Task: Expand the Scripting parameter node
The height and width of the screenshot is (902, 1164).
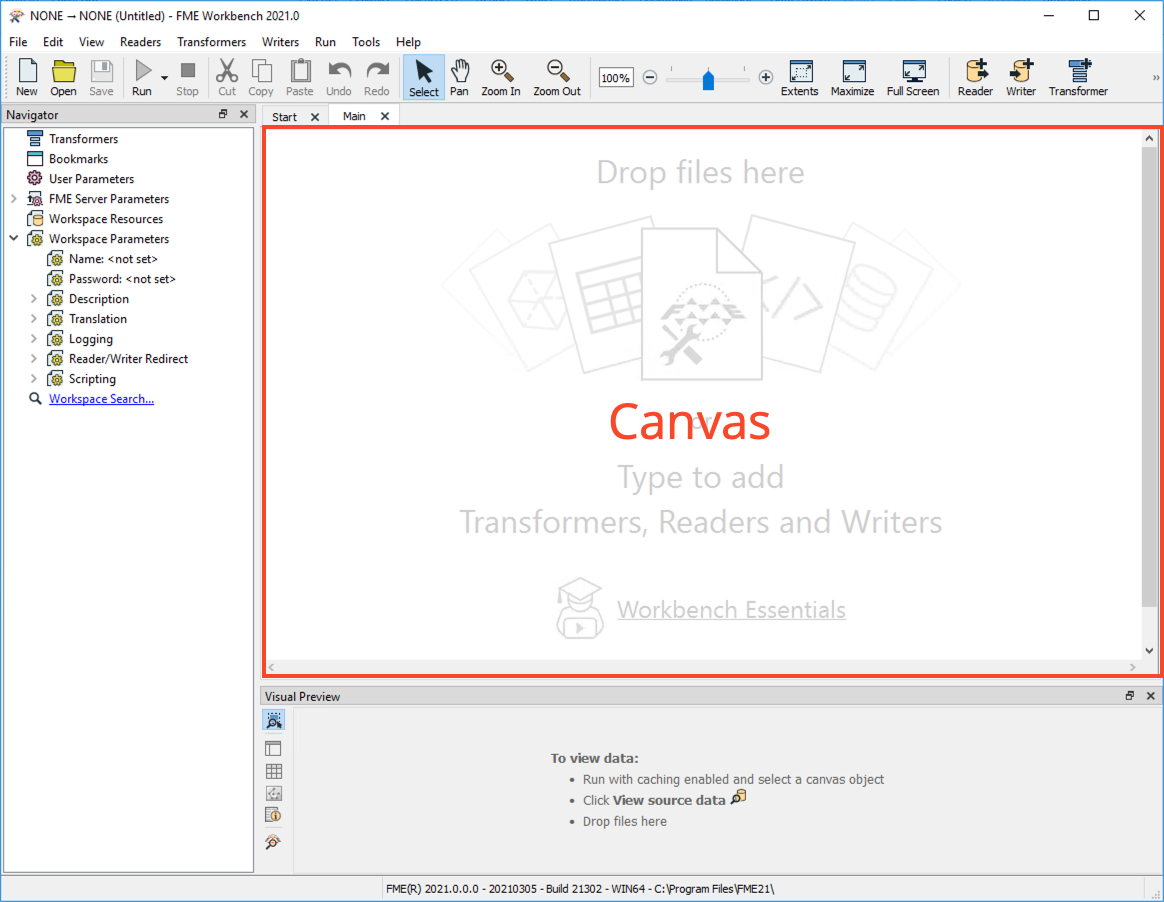Action: (33, 379)
